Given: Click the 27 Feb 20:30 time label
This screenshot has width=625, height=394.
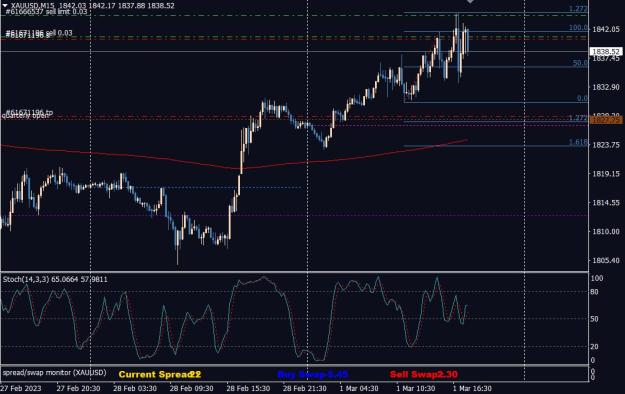Looking at the screenshot, I should (78, 388).
